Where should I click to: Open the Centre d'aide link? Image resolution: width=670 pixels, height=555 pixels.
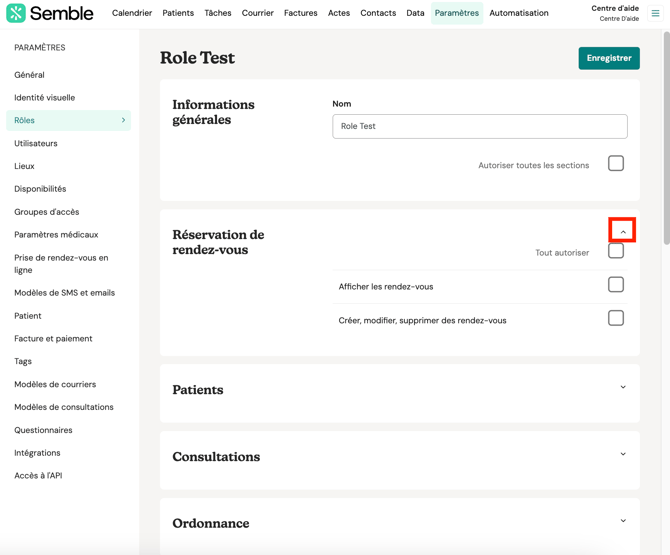coord(615,13)
